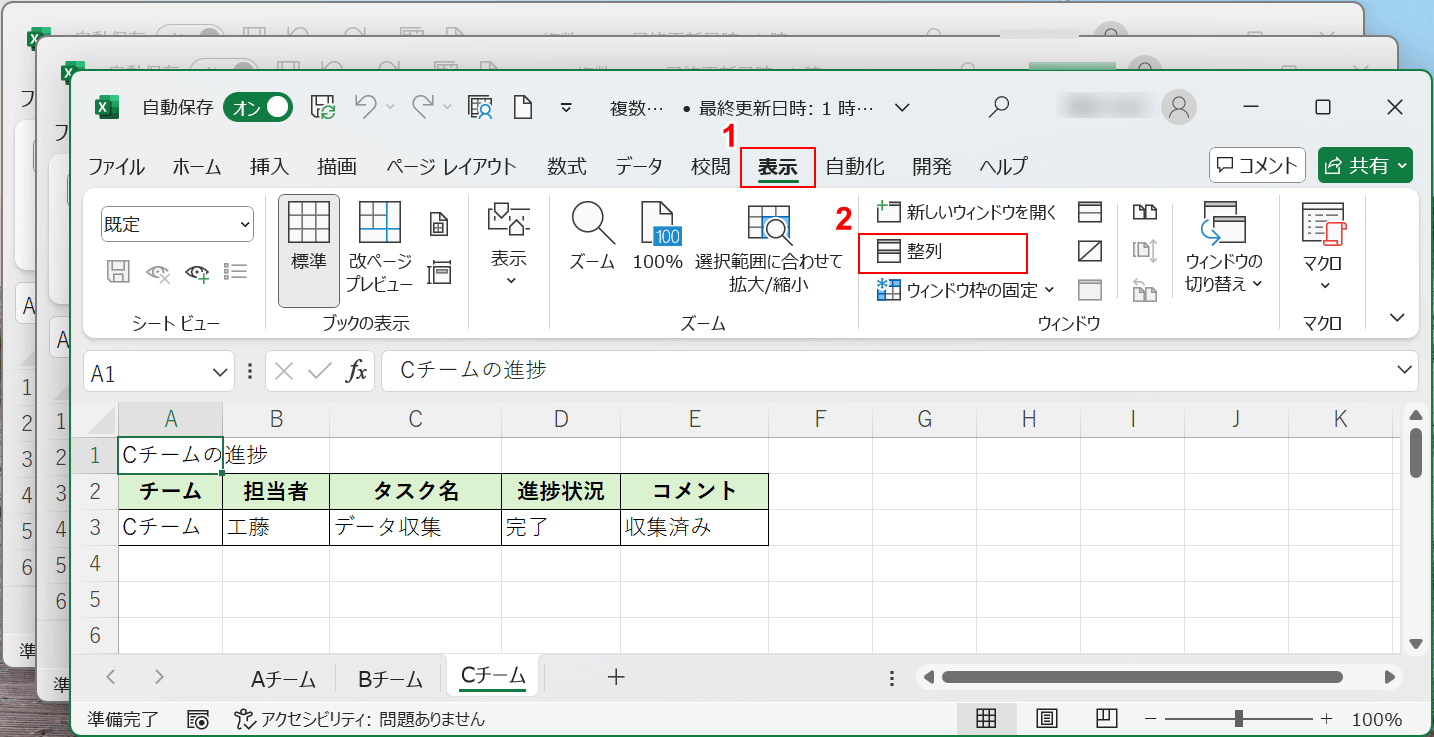1434x737 pixels.
Task: Switch to the データ tab
Action: tap(638, 167)
